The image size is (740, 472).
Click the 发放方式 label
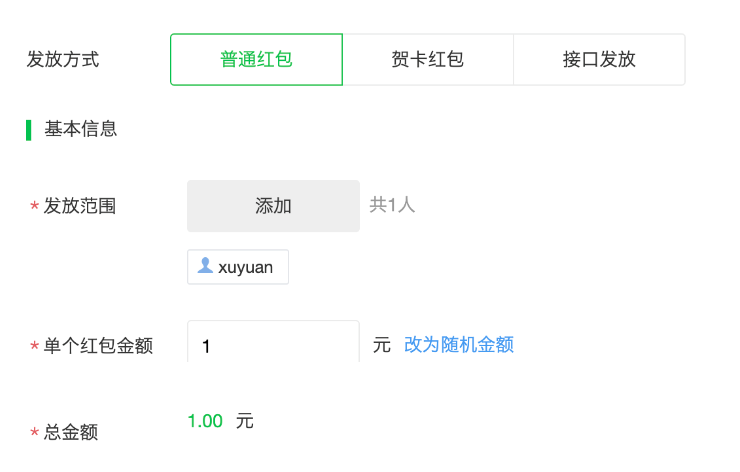pyautogui.click(x=63, y=59)
